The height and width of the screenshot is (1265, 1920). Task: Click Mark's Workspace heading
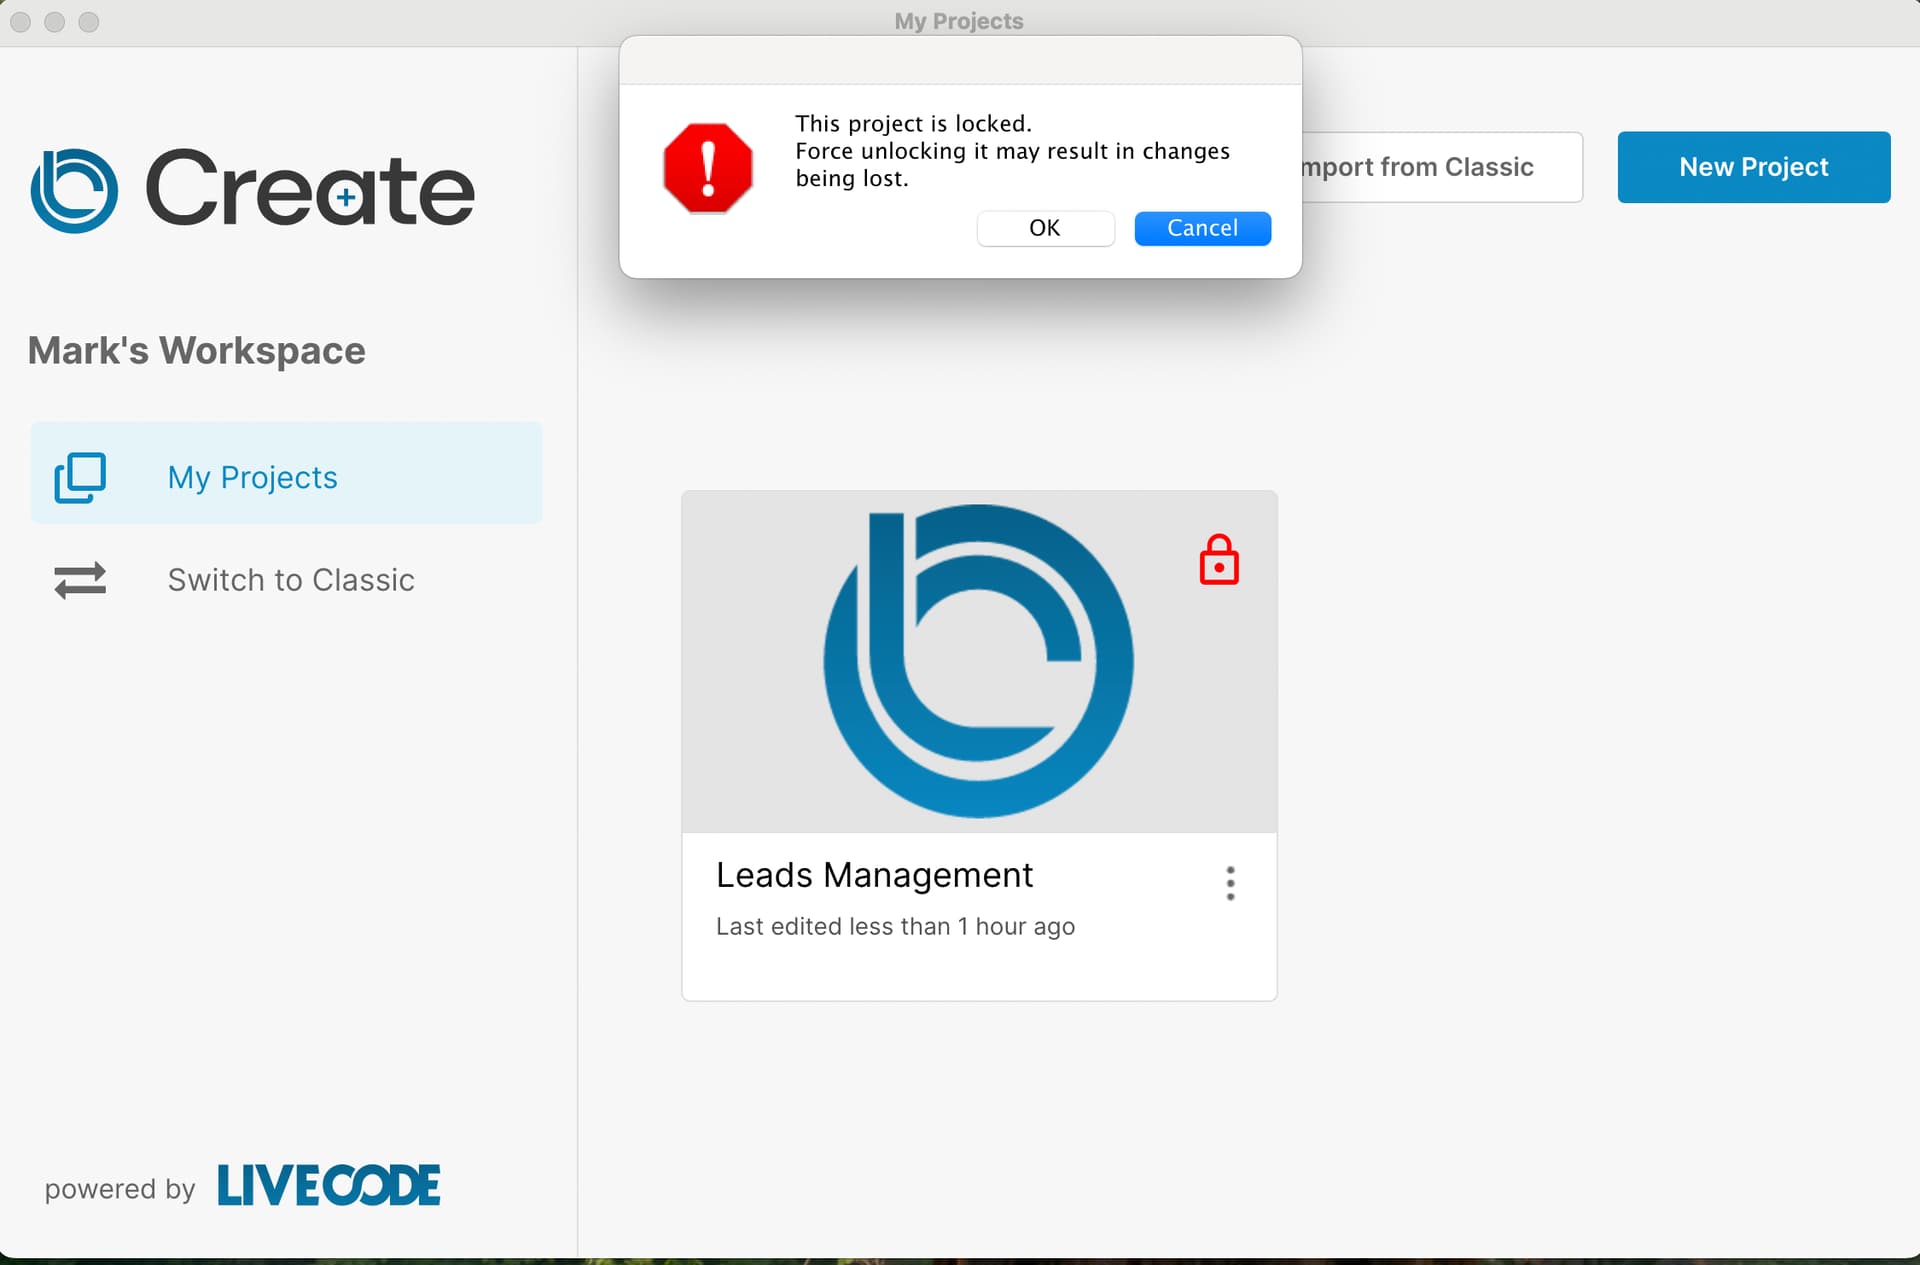point(197,351)
